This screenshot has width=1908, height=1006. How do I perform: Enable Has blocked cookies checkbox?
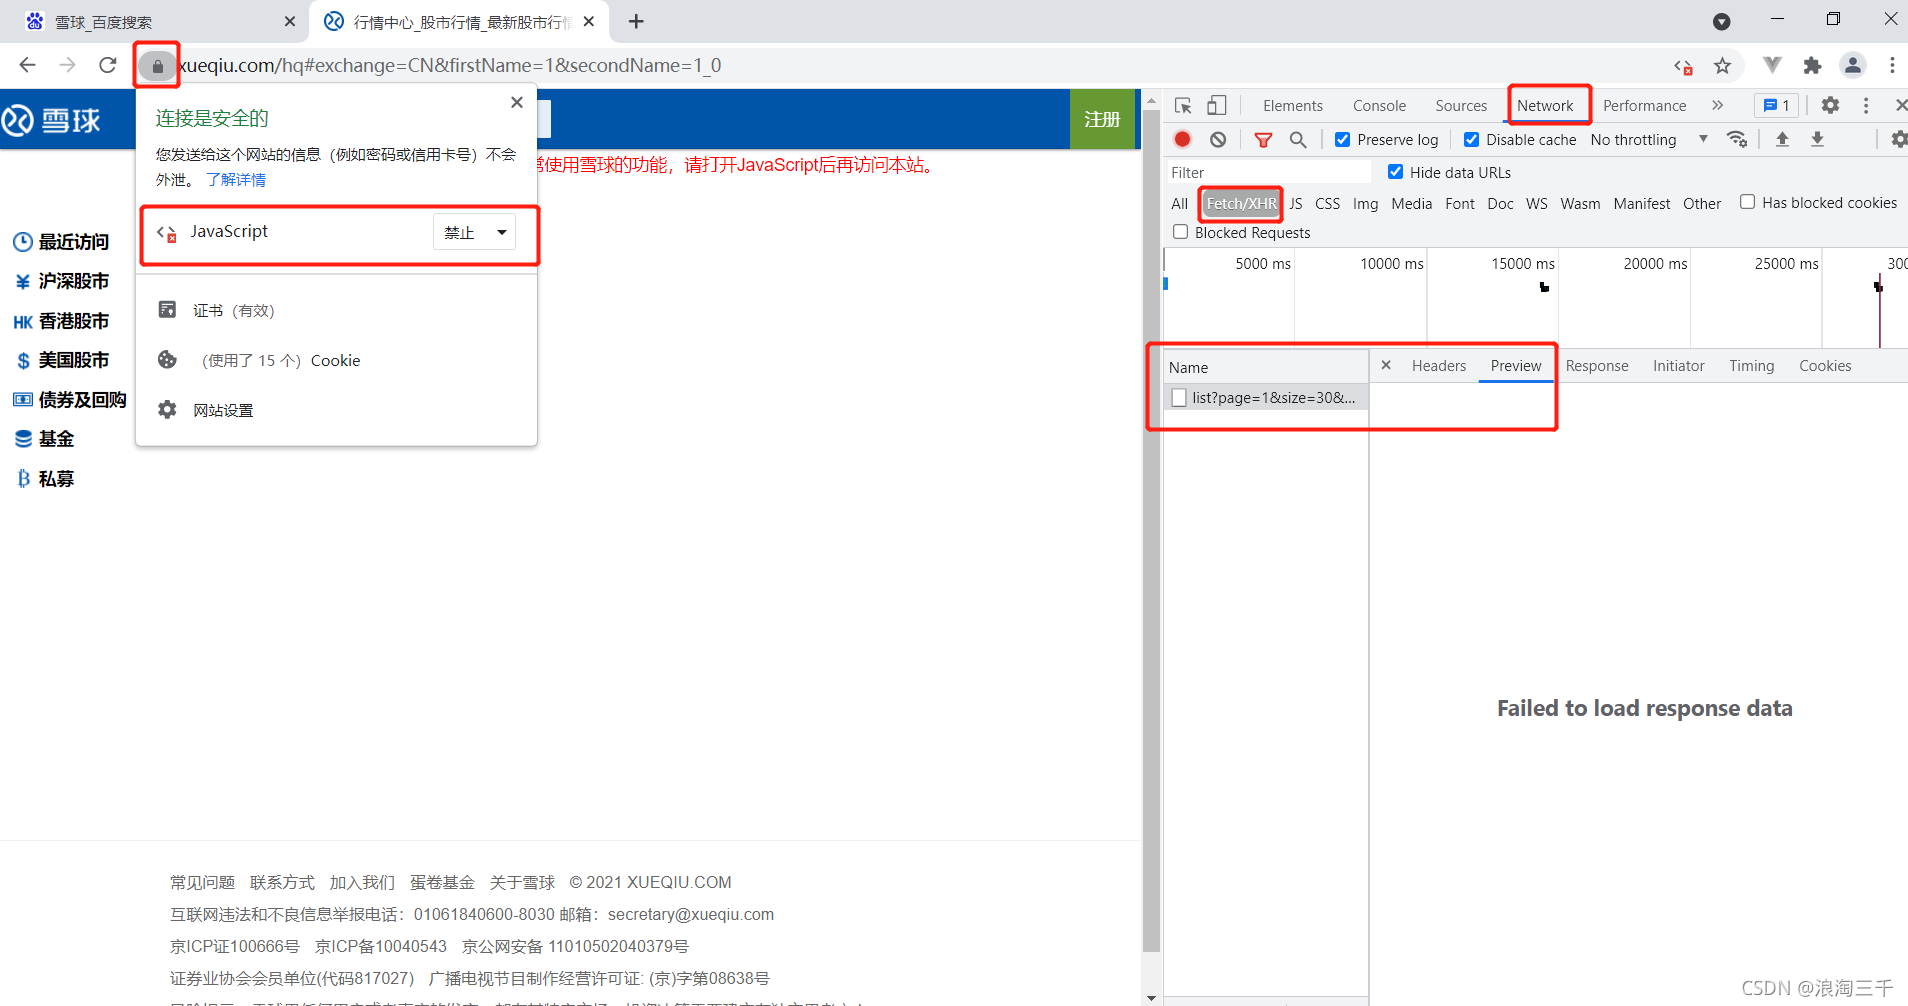tap(1747, 202)
